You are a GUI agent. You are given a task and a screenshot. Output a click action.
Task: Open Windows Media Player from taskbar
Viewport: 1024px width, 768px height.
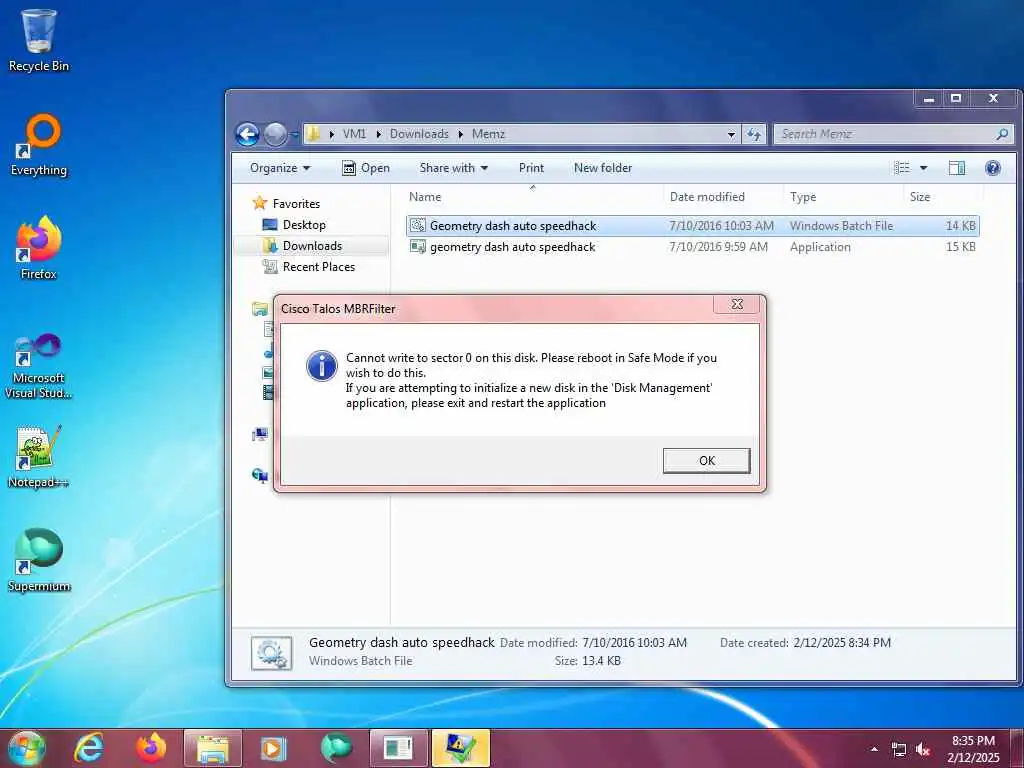click(x=274, y=748)
